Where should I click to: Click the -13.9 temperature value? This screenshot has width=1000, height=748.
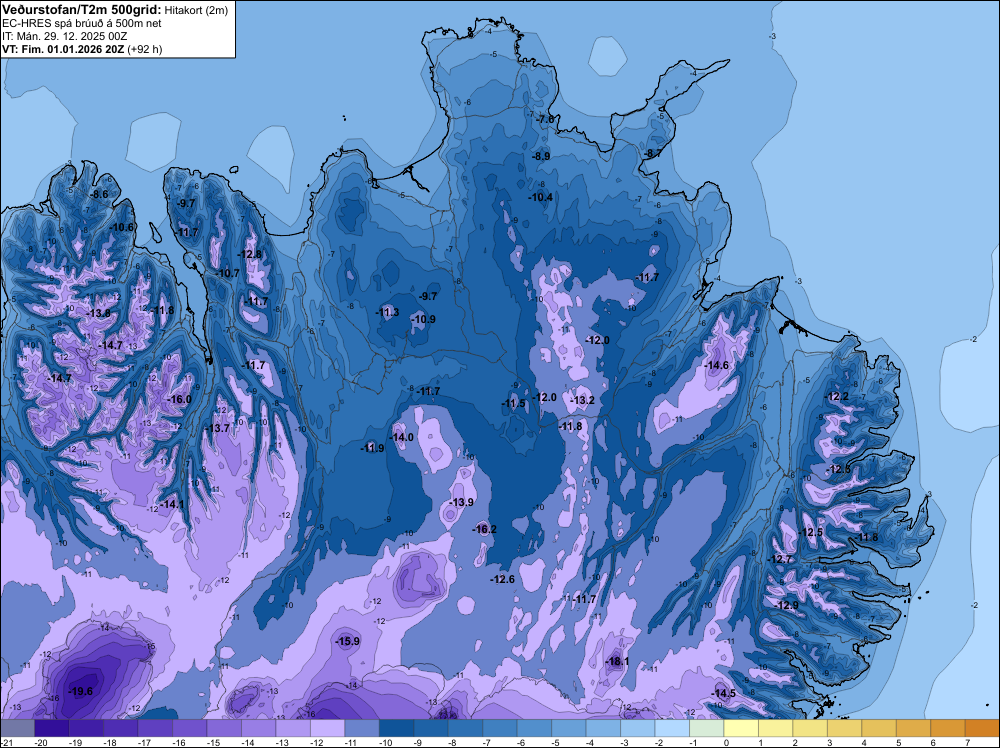pyautogui.click(x=460, y=502)
